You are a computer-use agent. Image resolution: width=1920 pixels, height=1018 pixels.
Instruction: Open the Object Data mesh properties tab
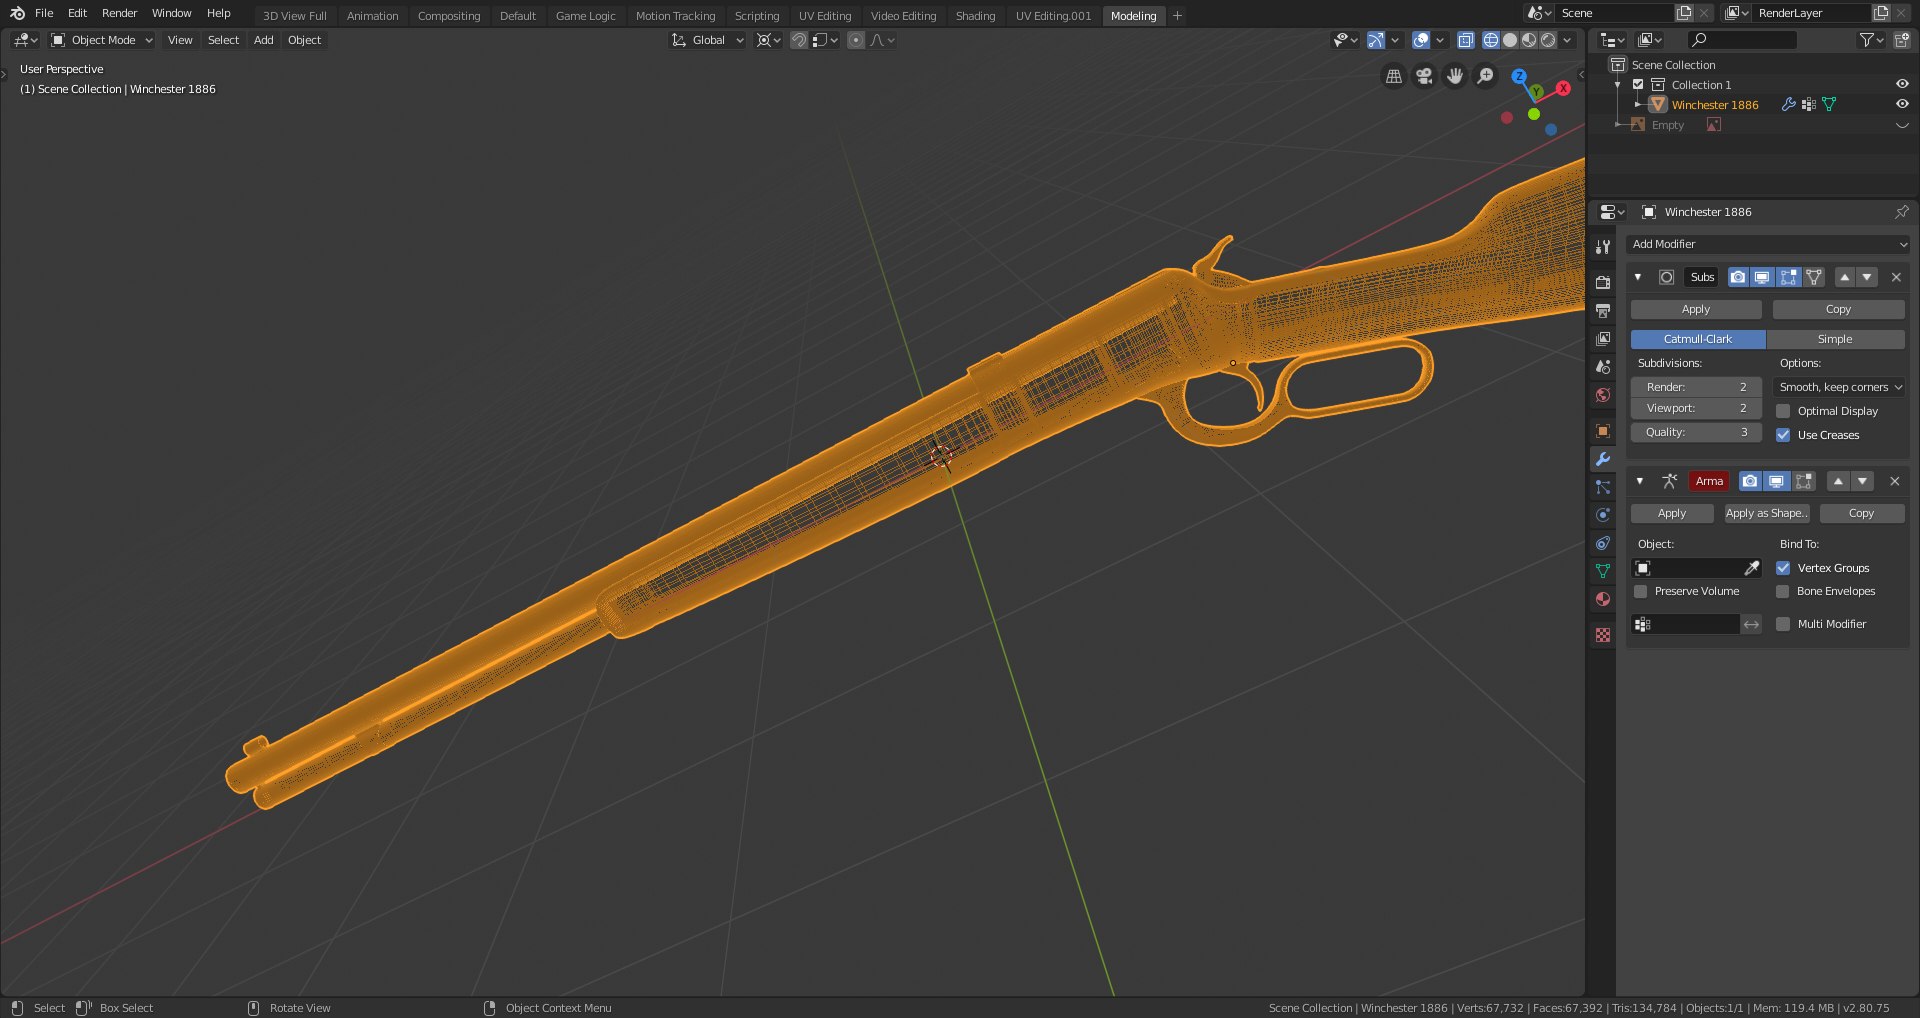point(1603,571)
